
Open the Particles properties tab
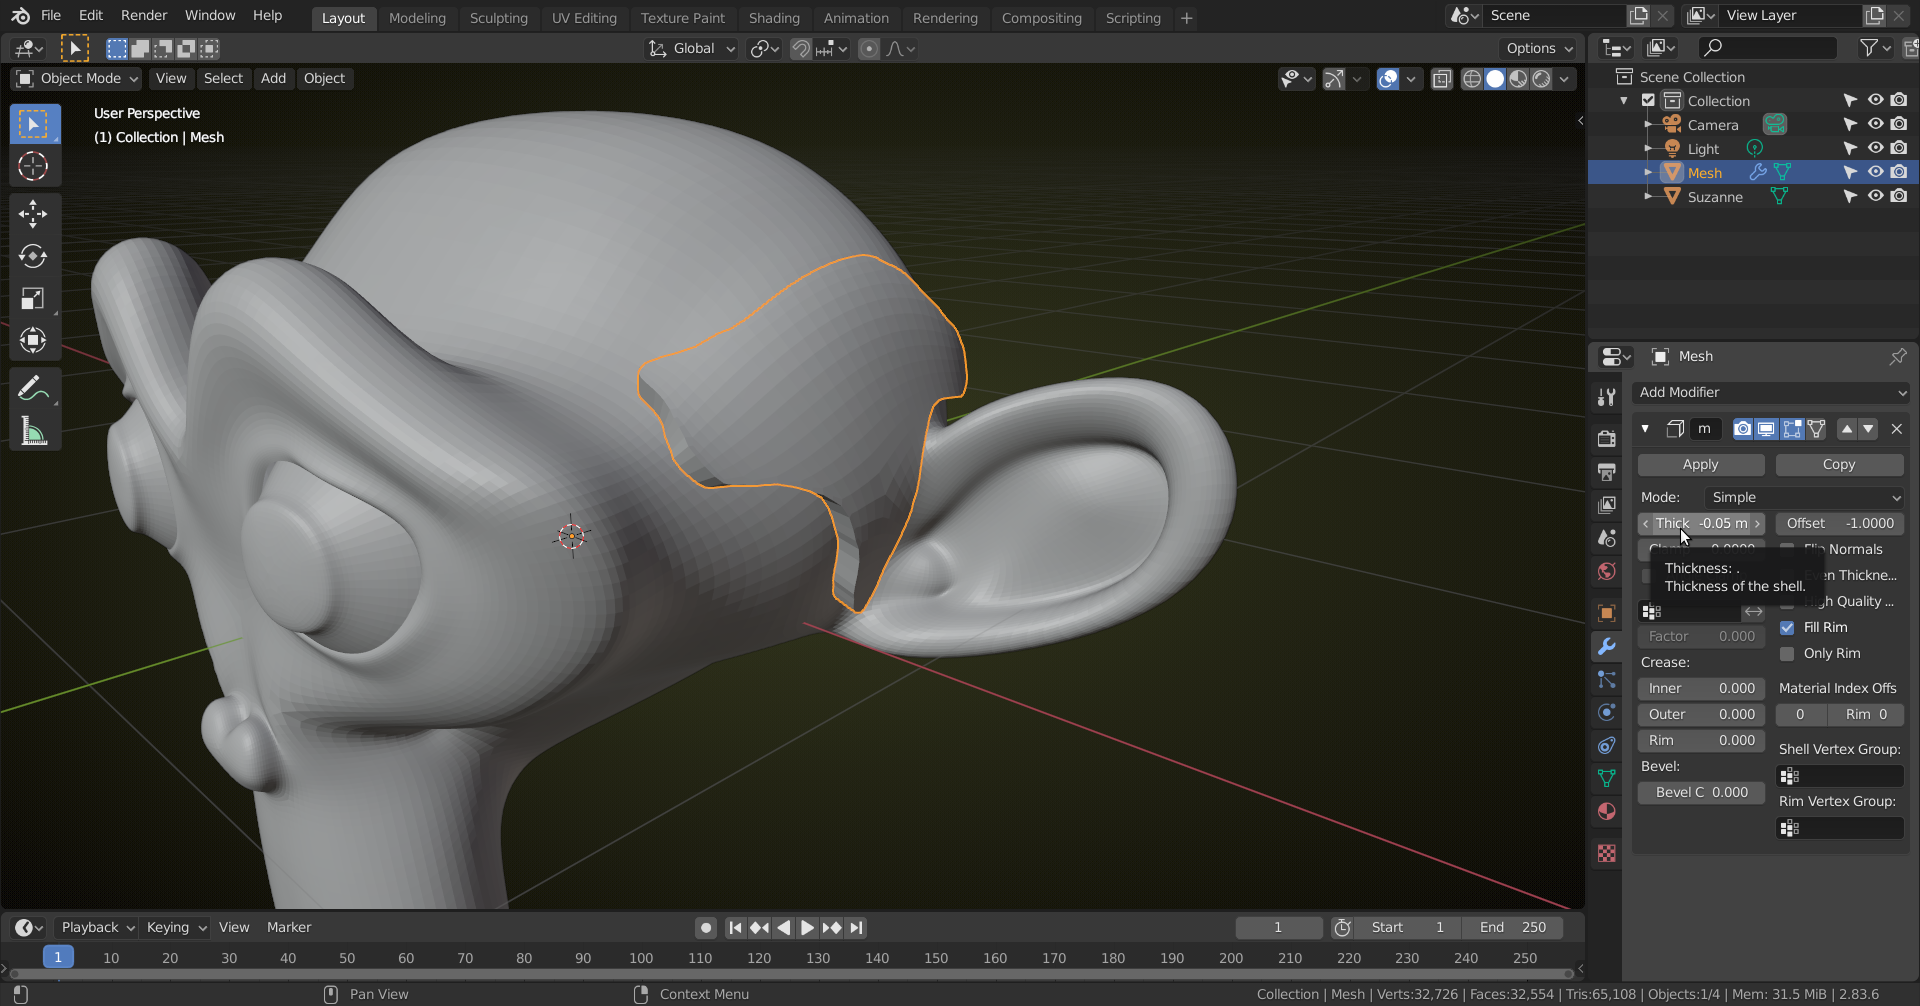coord(1607,679)
